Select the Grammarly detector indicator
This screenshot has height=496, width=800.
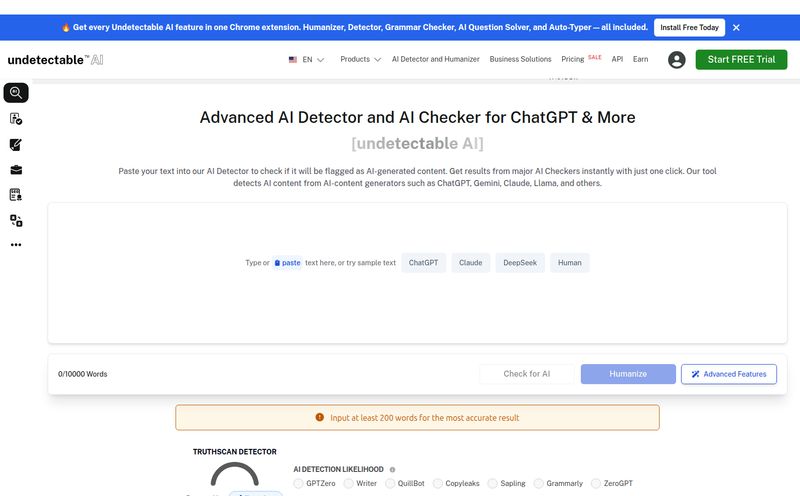538,483
